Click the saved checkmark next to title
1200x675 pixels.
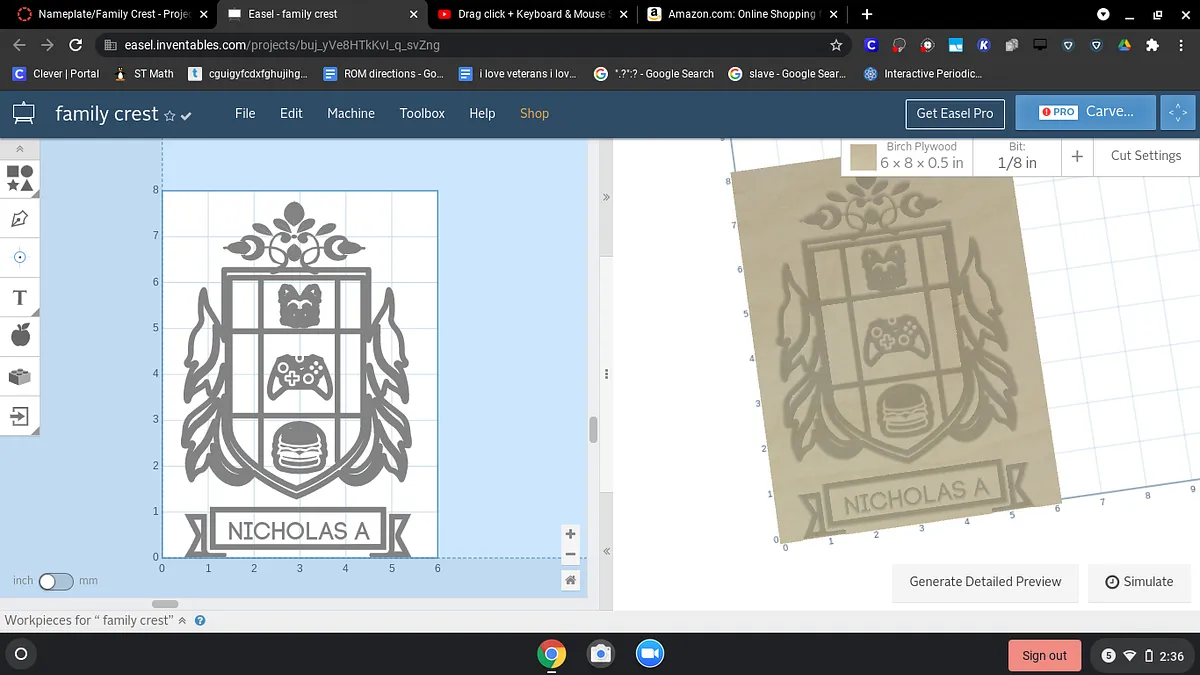click(187, 116)
